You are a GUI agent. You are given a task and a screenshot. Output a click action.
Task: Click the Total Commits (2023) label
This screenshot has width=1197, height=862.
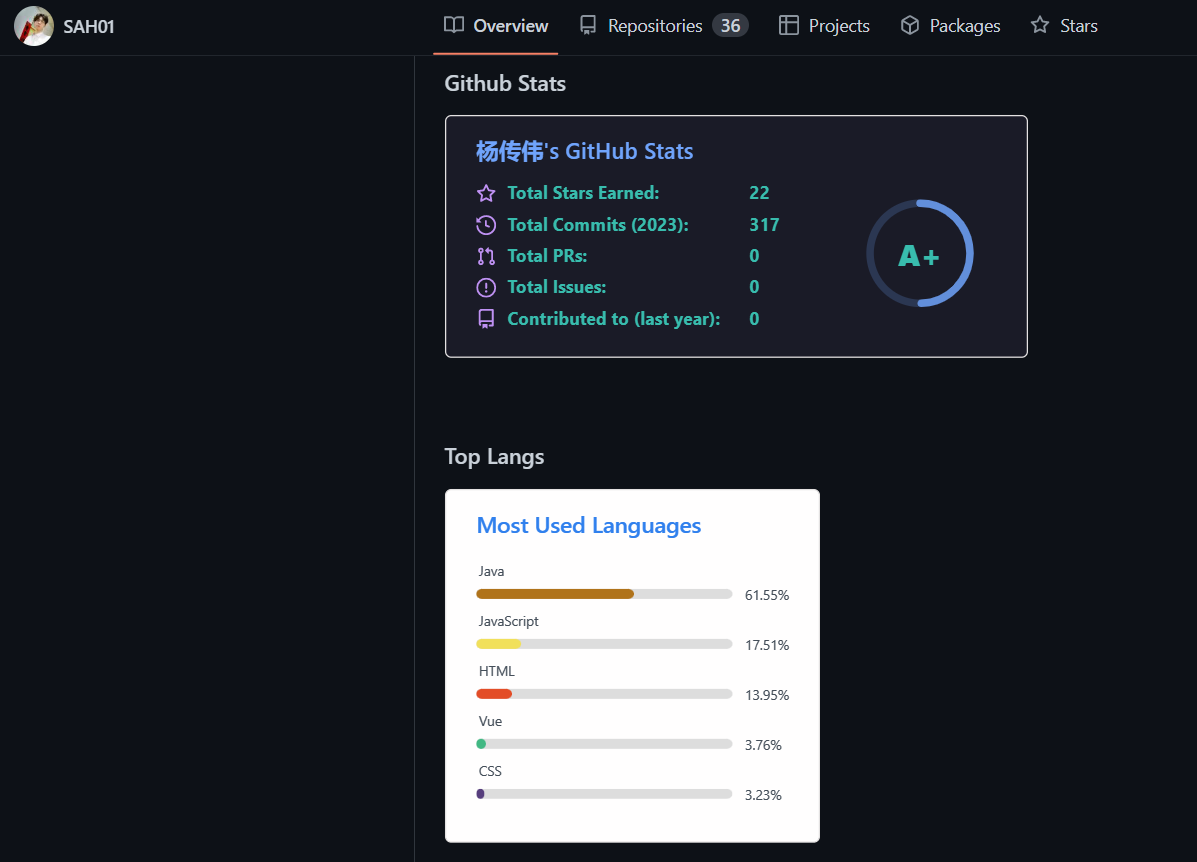click(x=598, y=225)
